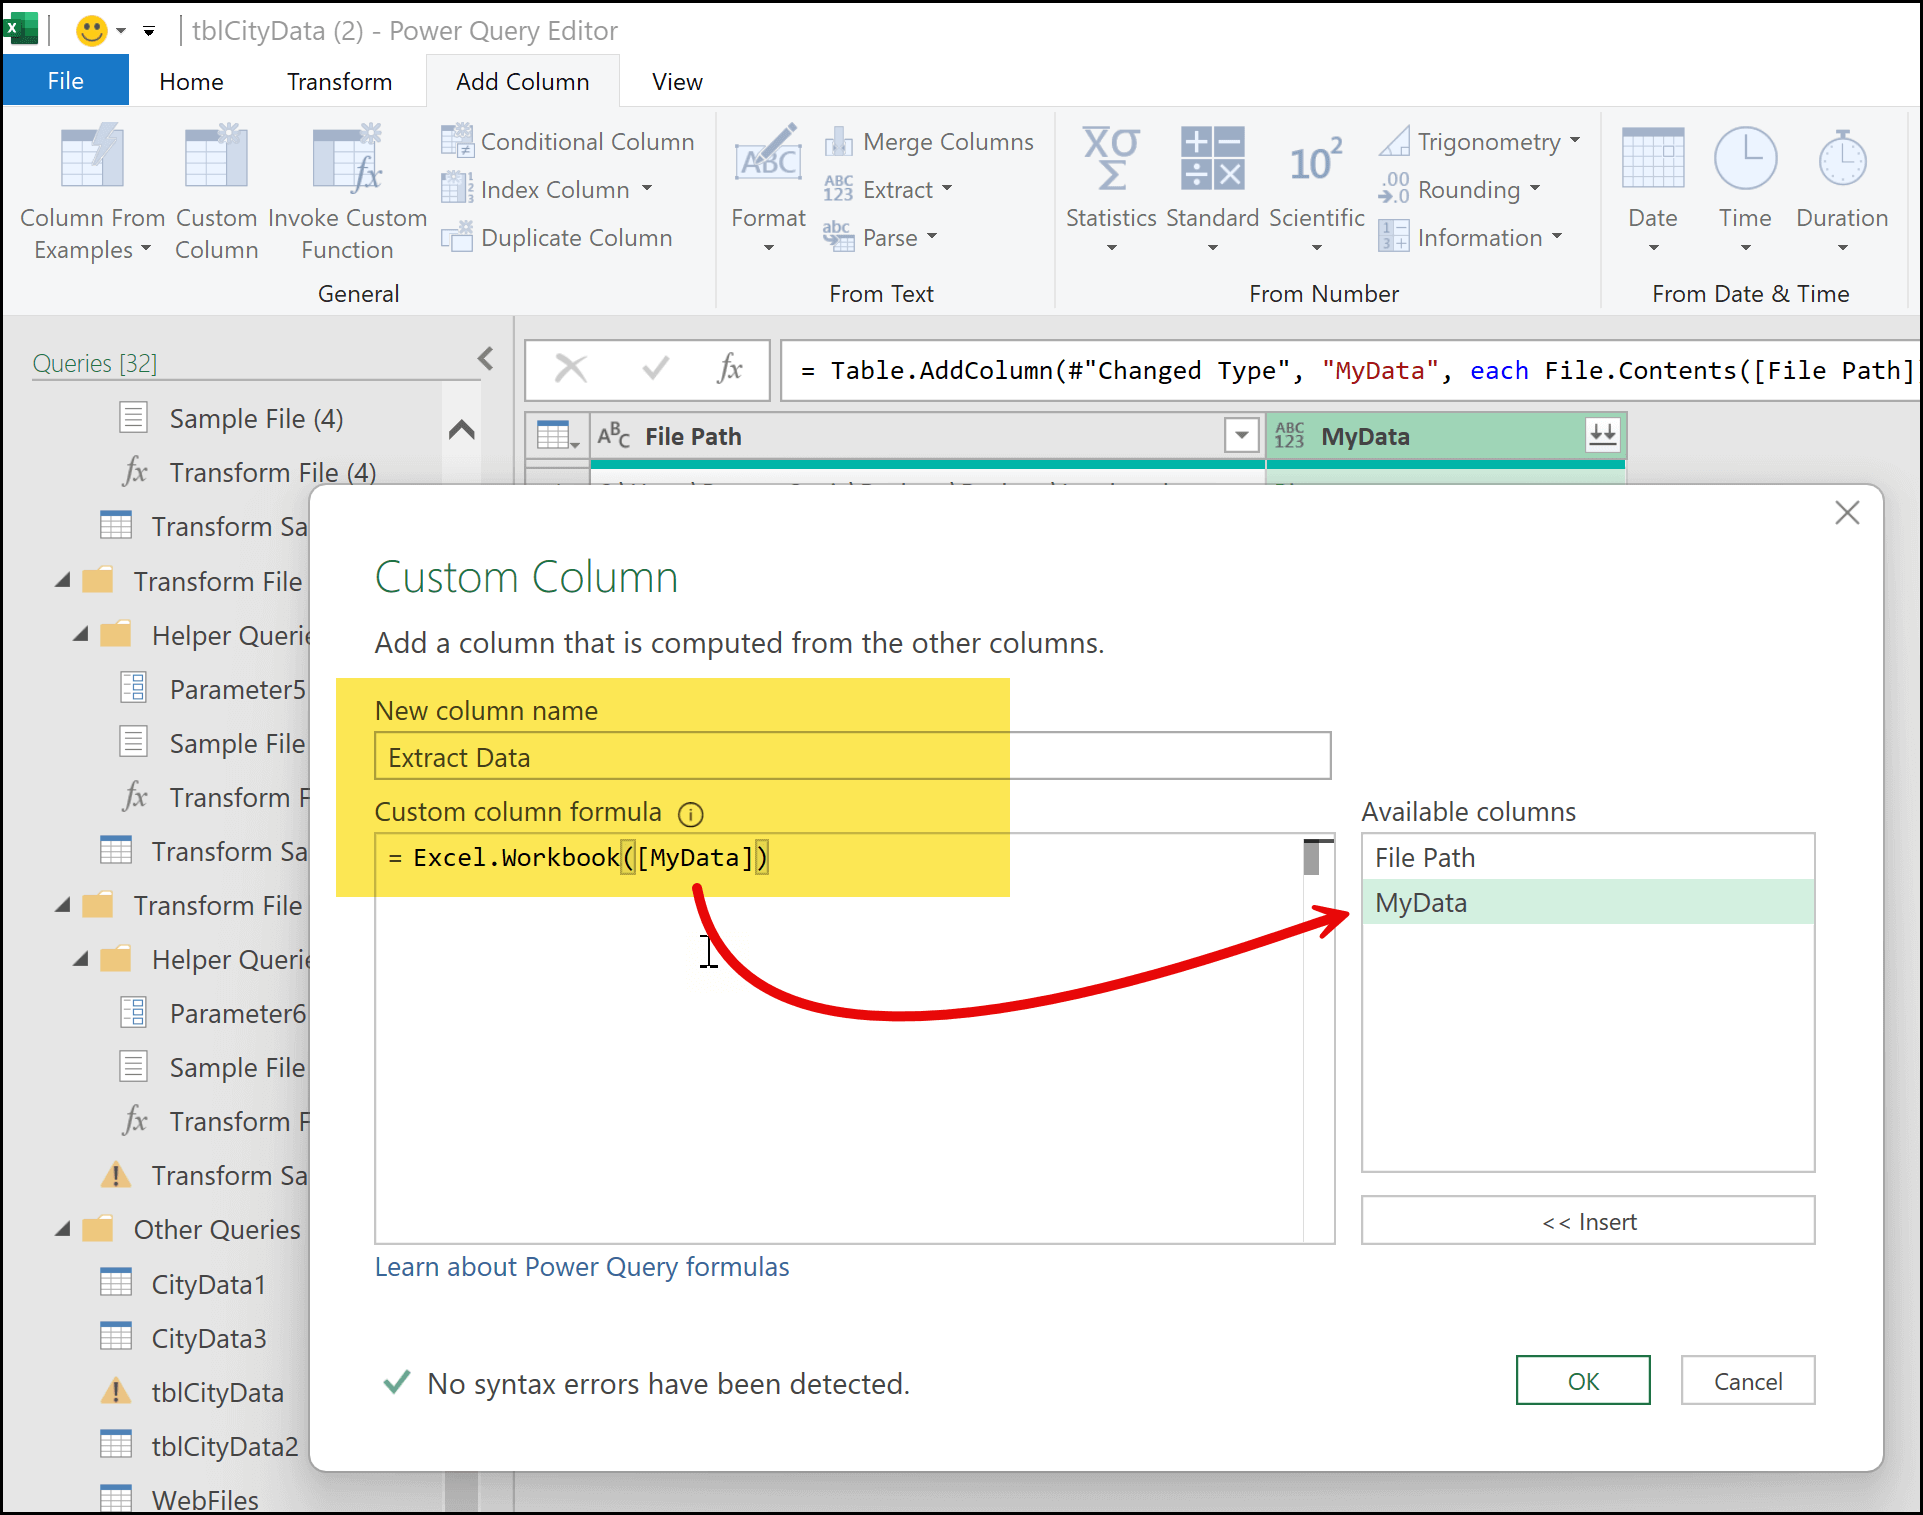Click the formula bar fx icon
Screen dimensions: 1923x1515
click(x=730, y=369)
